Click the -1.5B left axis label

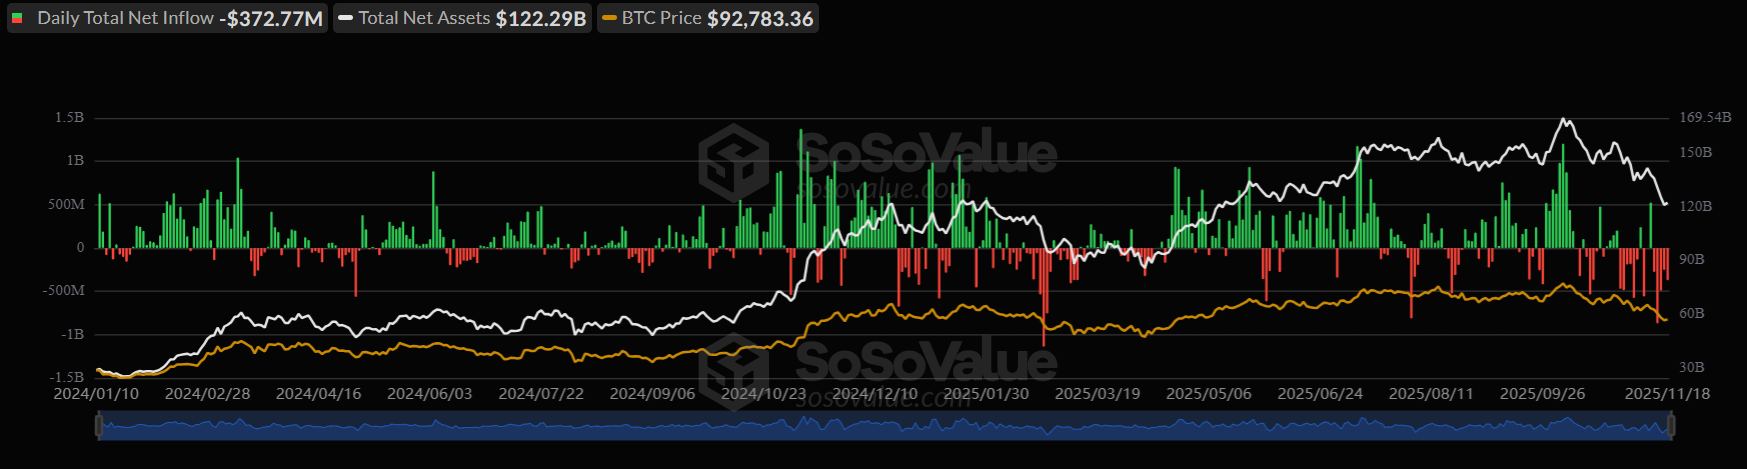point(67,378)
